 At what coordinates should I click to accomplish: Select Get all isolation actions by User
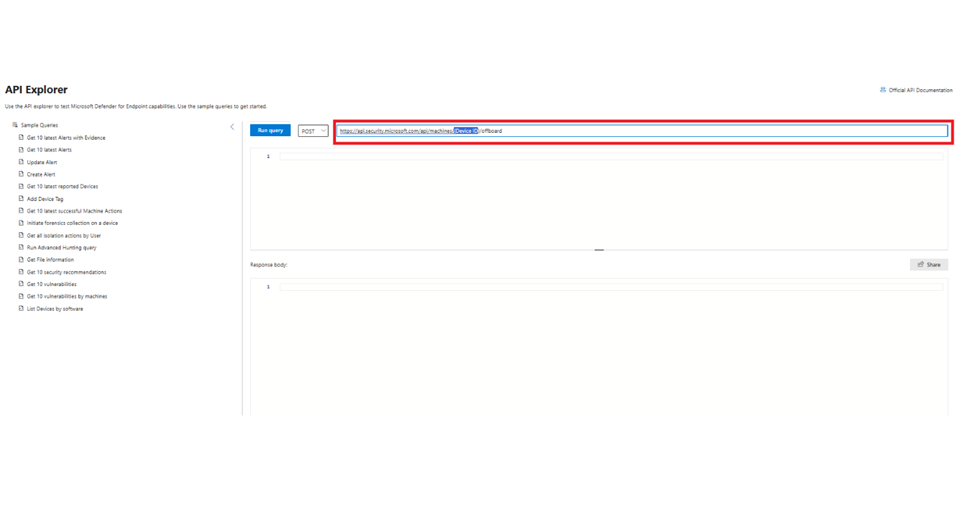coord(63,235)
